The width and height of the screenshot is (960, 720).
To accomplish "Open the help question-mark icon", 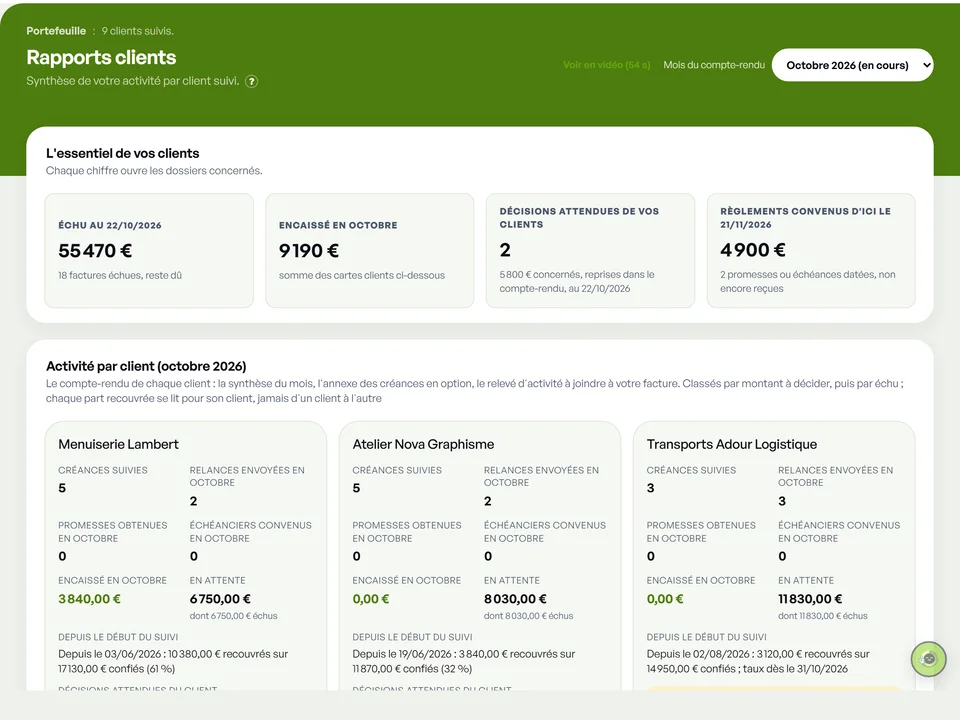I will tap(251, 81).
